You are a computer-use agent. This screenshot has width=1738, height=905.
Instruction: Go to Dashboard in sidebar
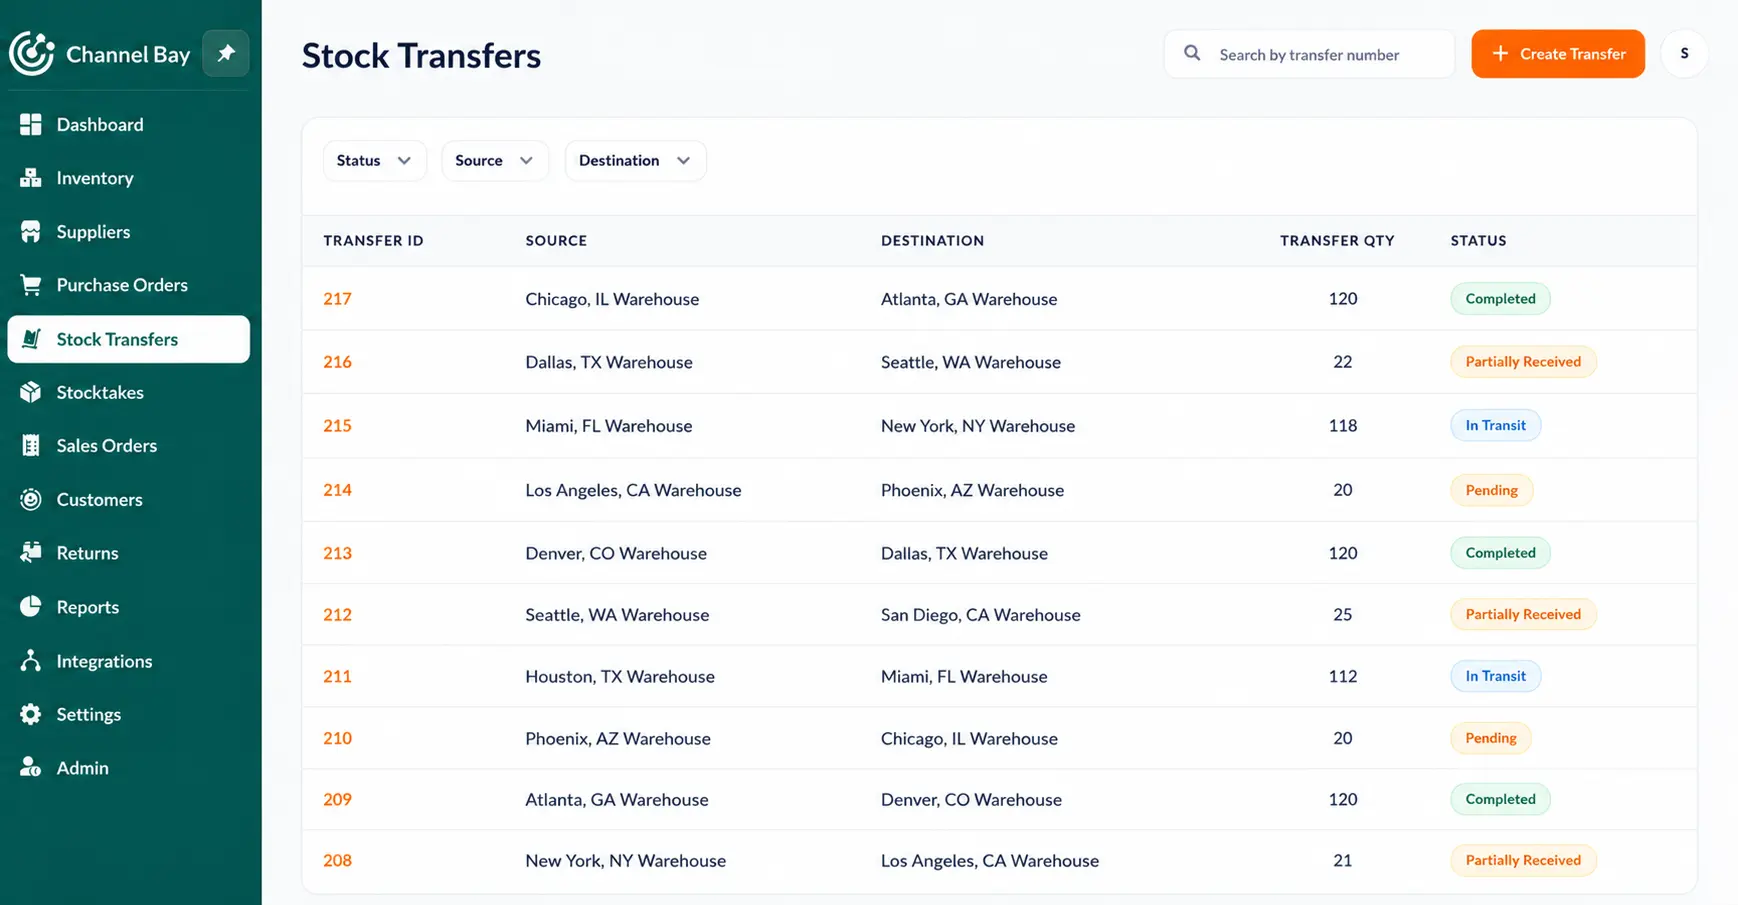coord(128,124)
